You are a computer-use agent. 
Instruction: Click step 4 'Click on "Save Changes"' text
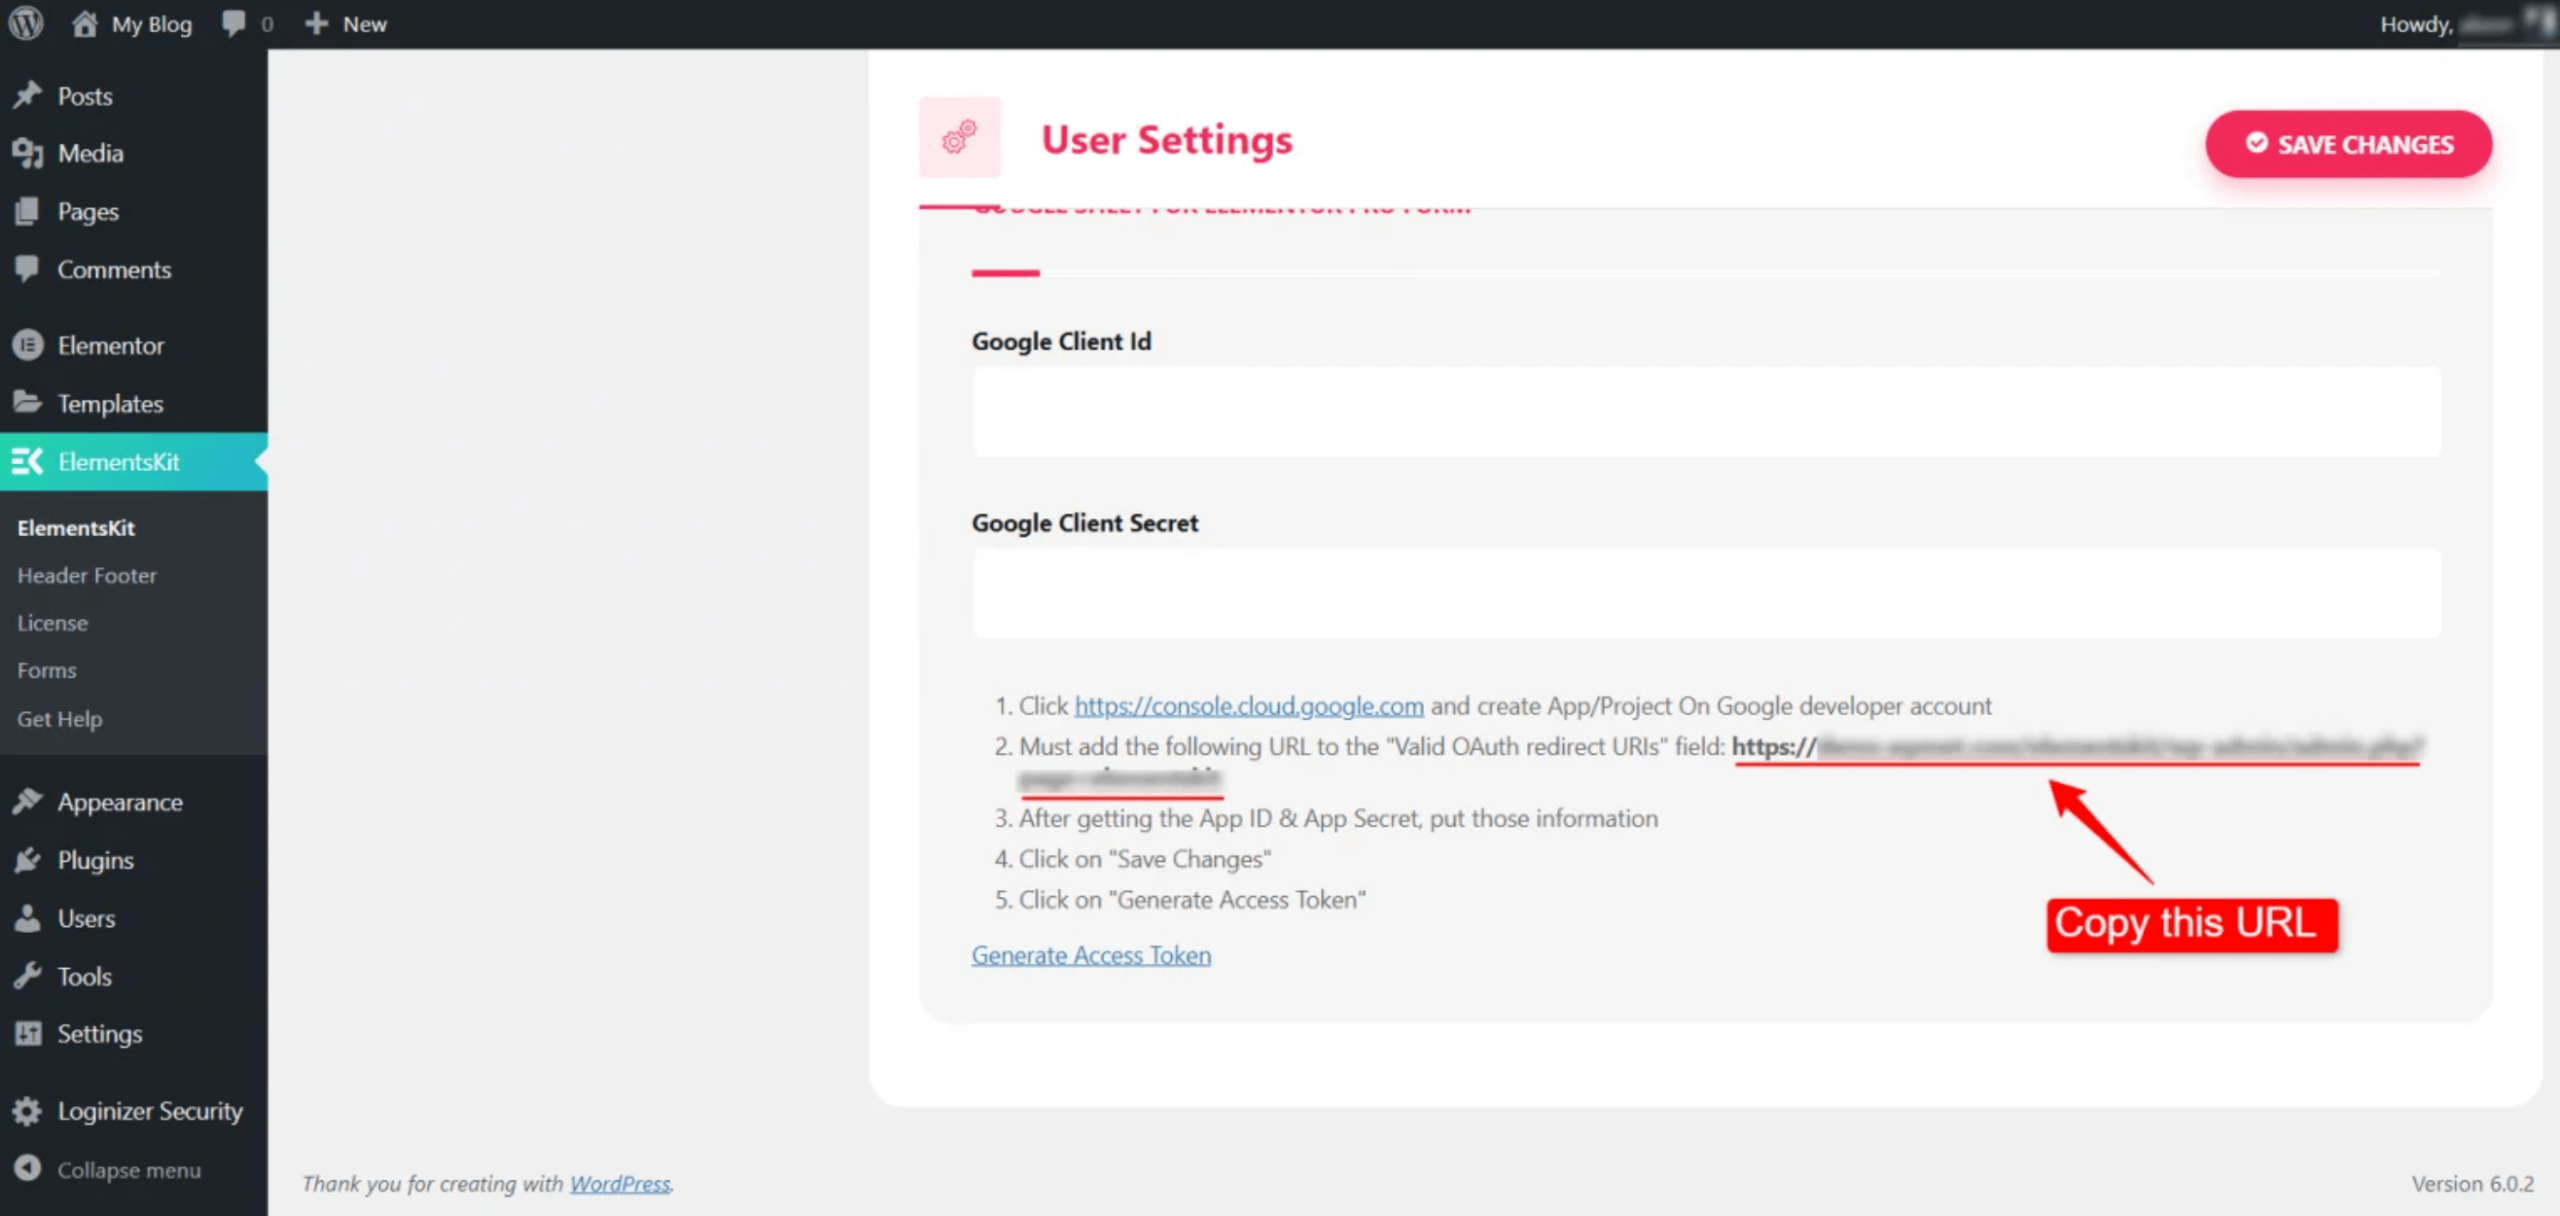1145,859
